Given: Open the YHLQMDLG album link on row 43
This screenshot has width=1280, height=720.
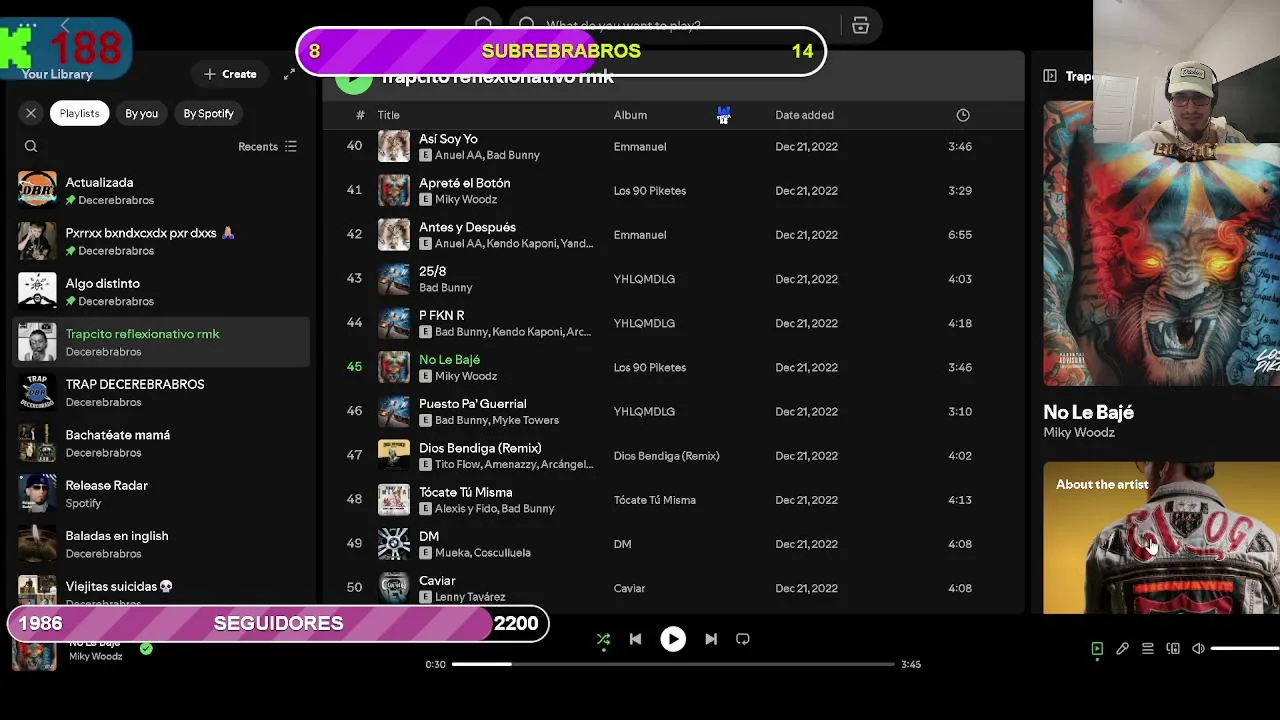Looking at the screenshot, I should 644,279.
